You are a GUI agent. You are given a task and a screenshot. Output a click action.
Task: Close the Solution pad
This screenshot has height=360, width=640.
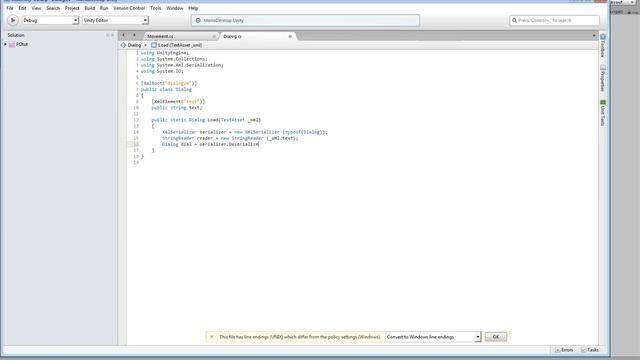coord(113,35)
